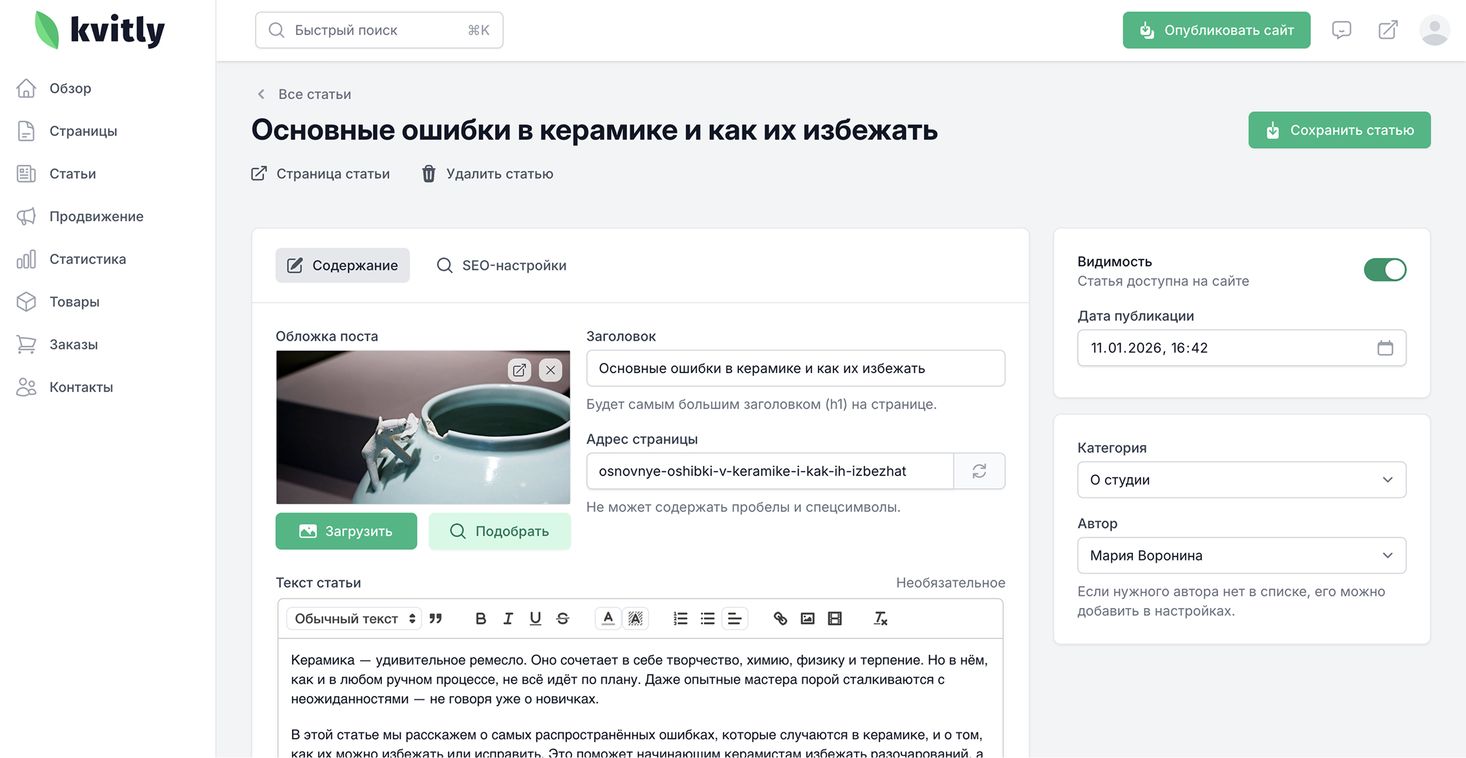Screen dimensions: 1466x758
Task: Click the kvitly logo
Action: click(99, 30)
